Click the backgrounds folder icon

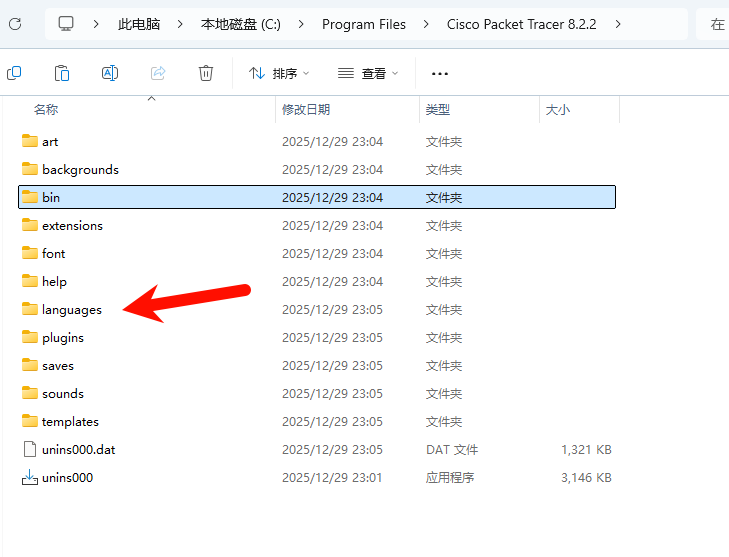(30, 169)
